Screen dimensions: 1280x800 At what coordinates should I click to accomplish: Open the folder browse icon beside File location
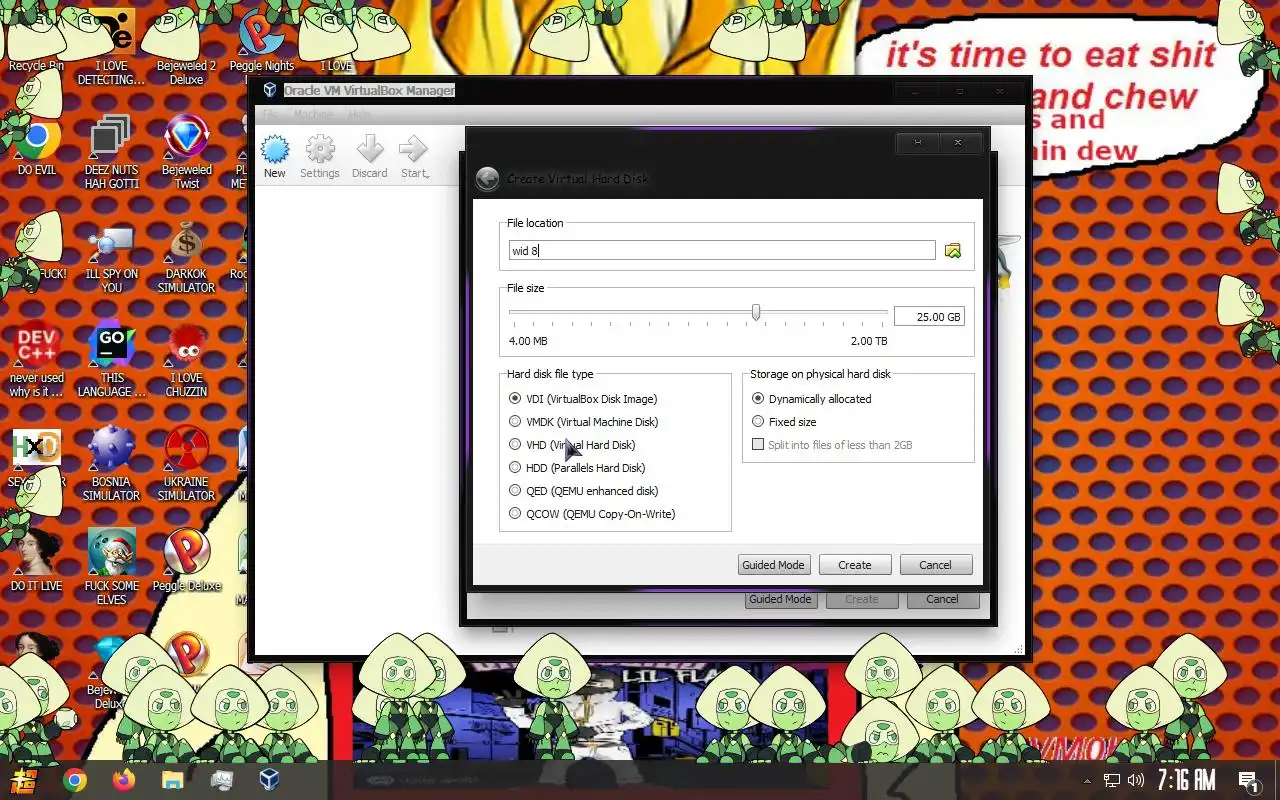tap(953, 251)
